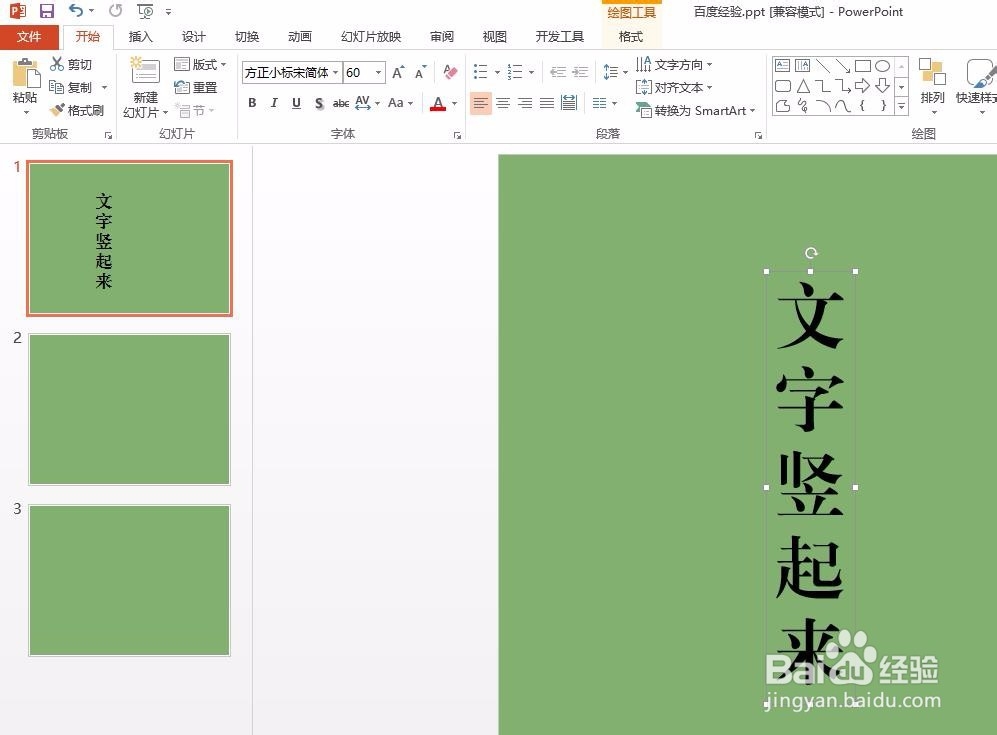Open the 设计 ribbon tab

(x=193, y=36)
